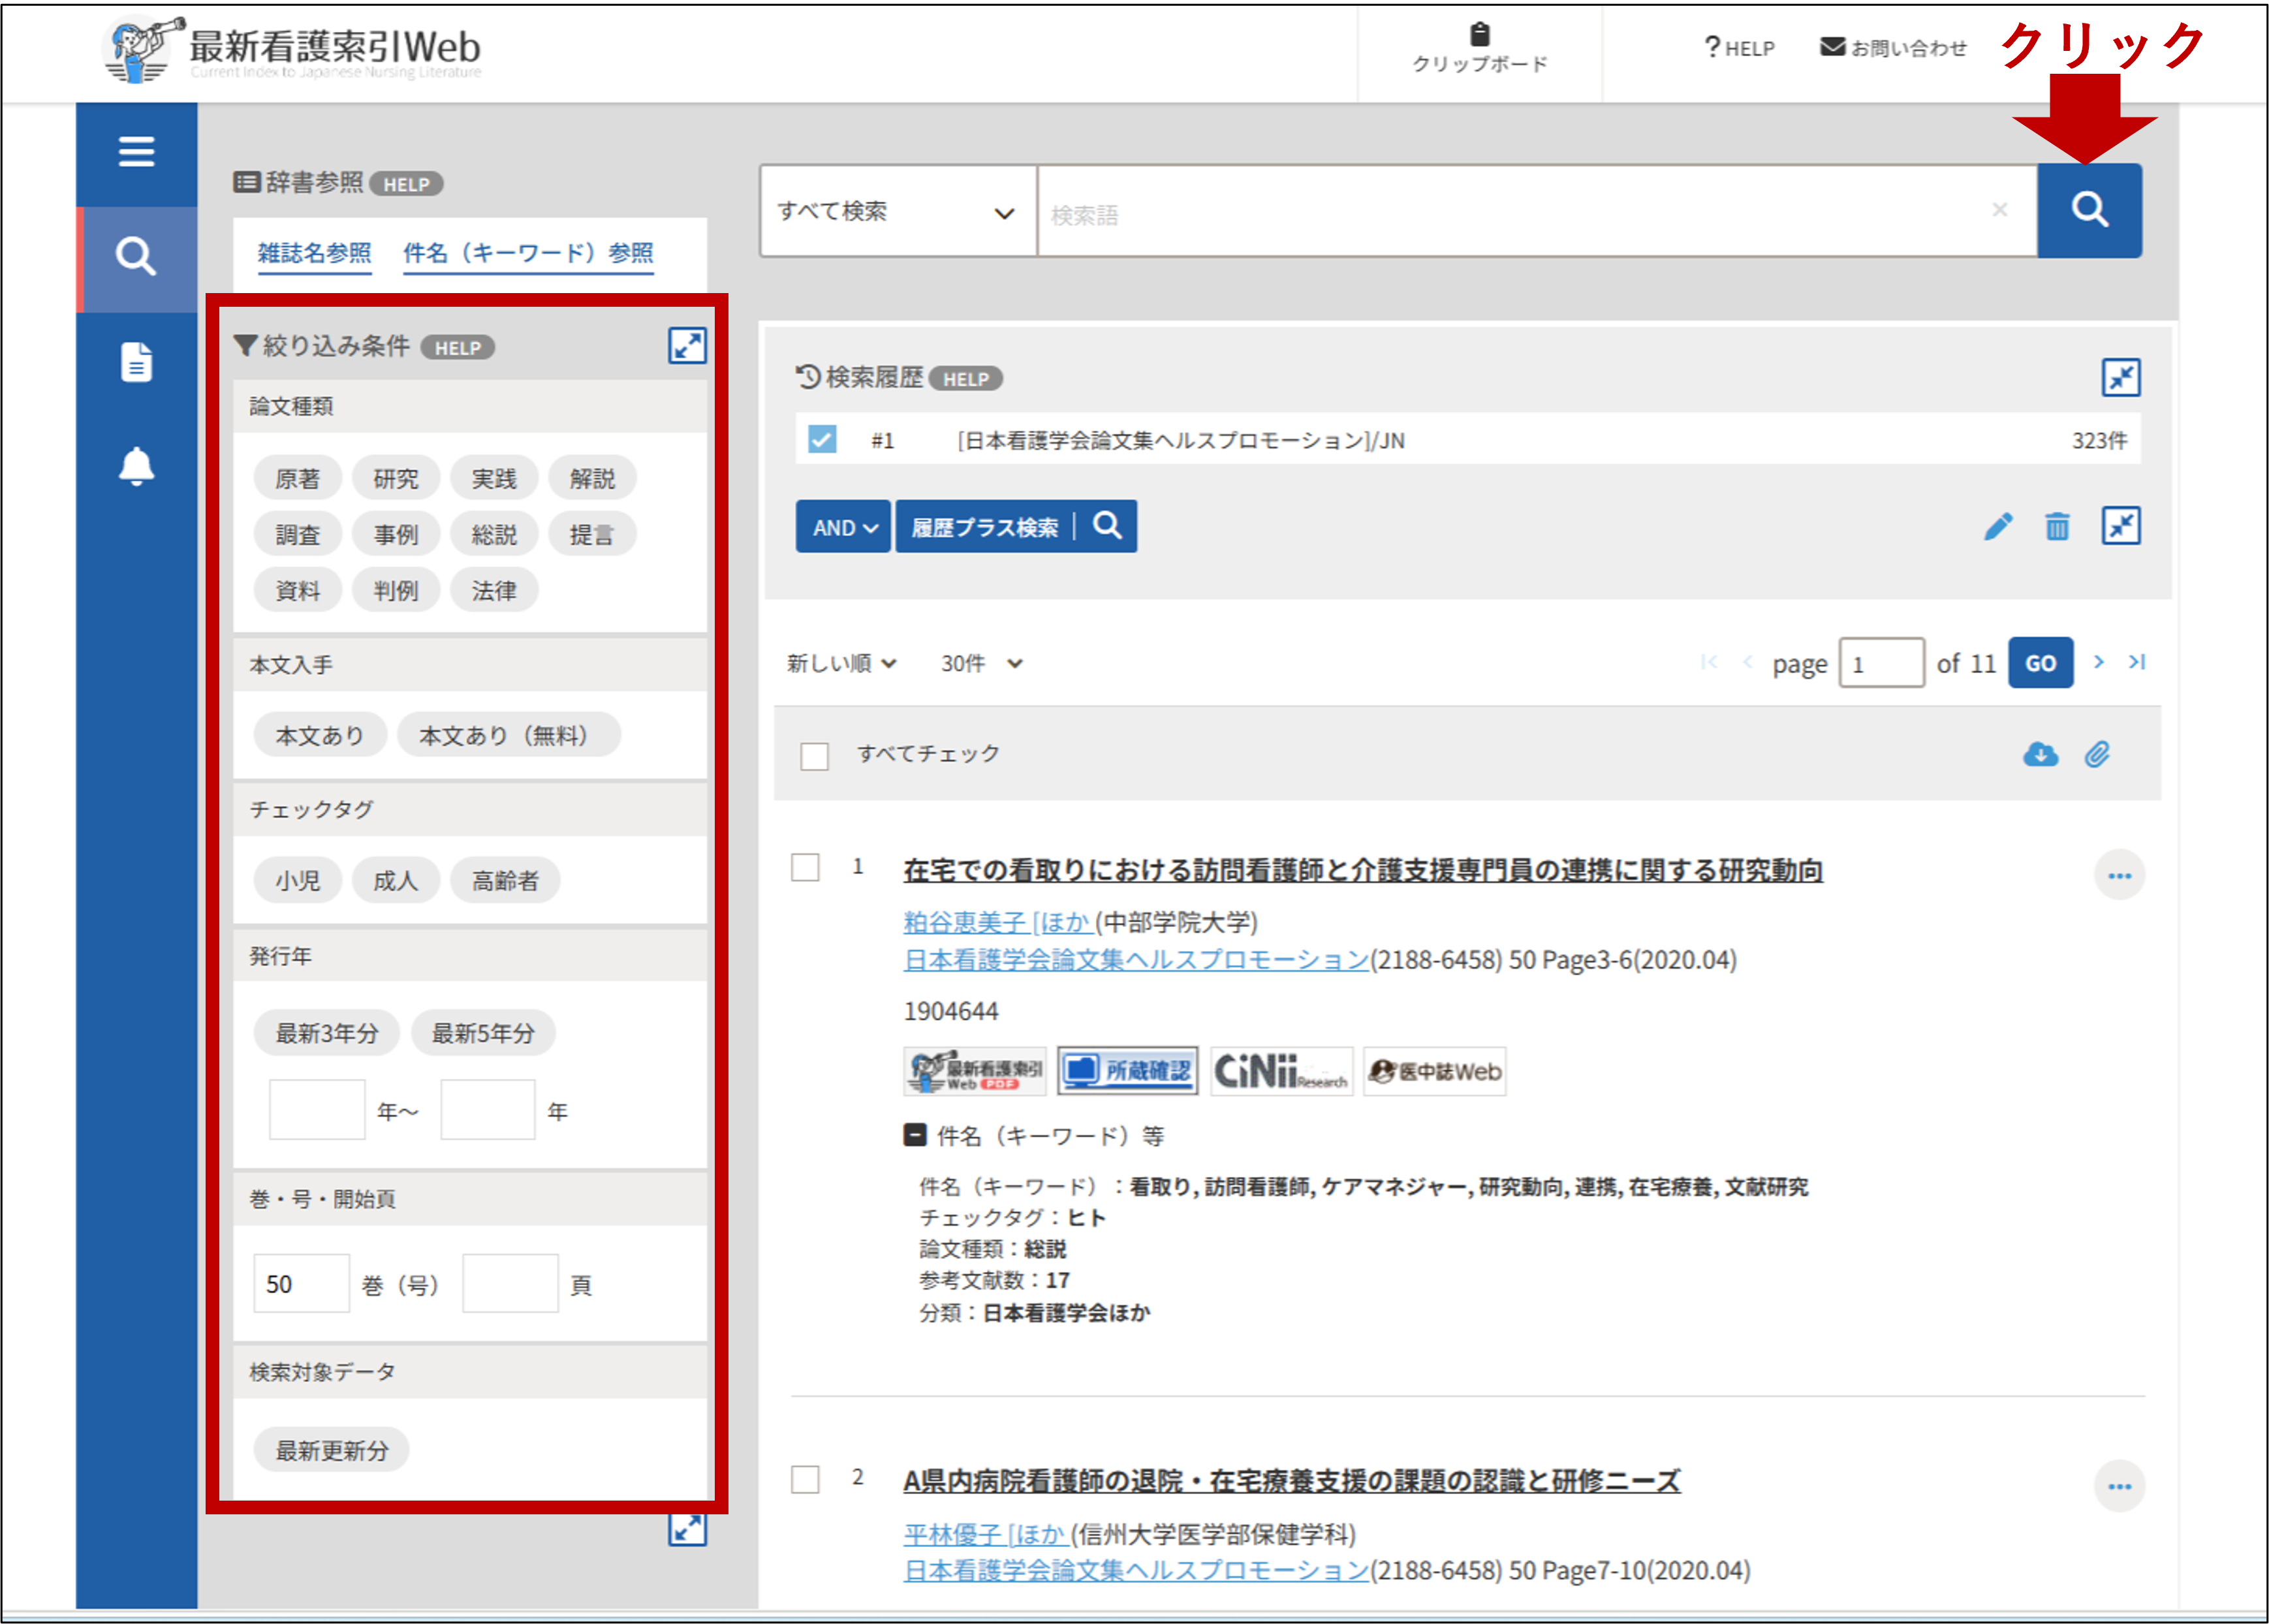Toggle the checkbox for history #1
Image resolution: width=2269 pixels, height=1624 pixels.
[x=822, y=439]
